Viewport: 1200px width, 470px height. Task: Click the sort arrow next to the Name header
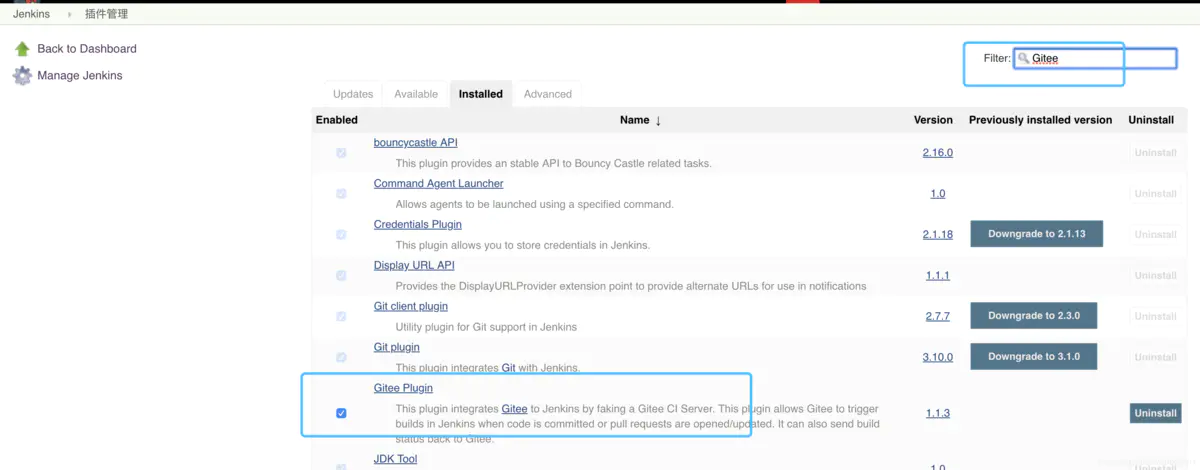pyautogui.click(x=658, y=120)
